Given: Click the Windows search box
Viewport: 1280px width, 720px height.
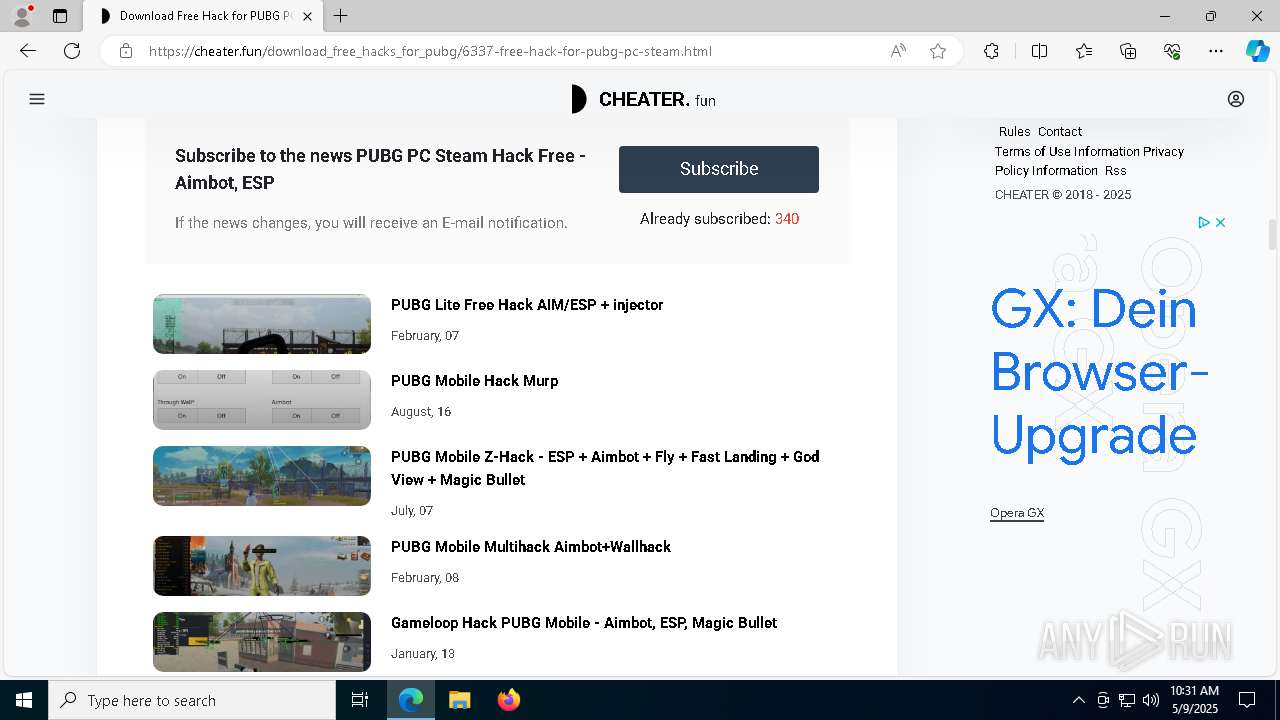Looking at the screenshot, I should point(192,700).
